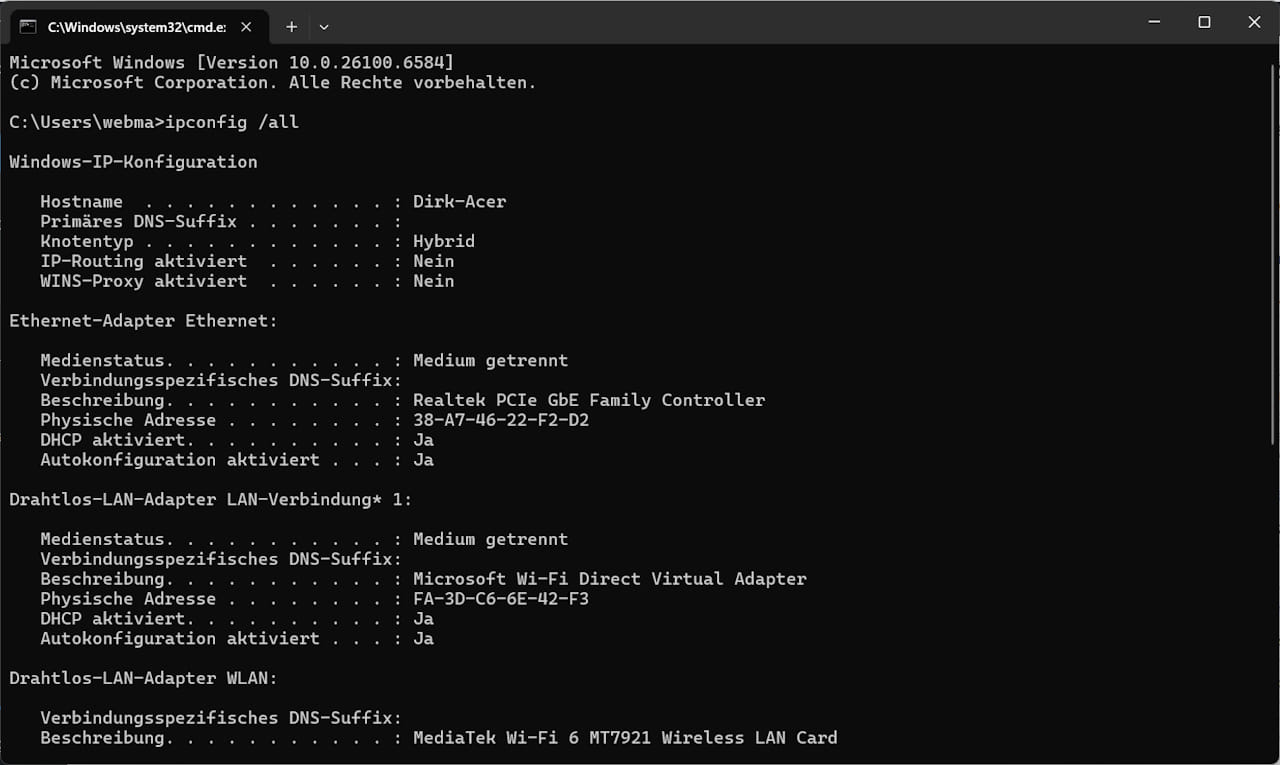Click the Realtek PCIe GbE Family Controller text

589,400
